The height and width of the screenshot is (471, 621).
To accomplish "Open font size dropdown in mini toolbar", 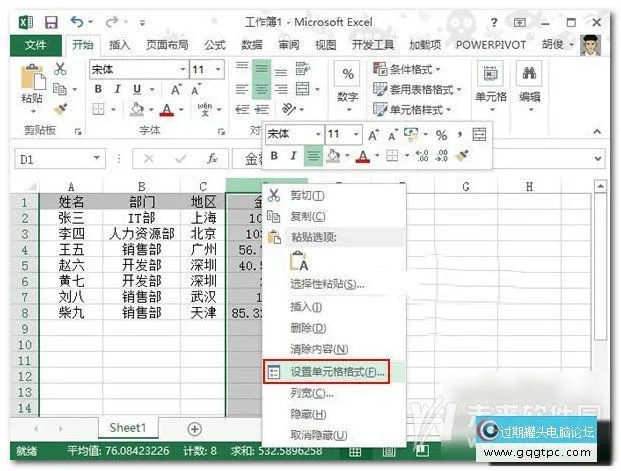I will [x=358, y=134].
